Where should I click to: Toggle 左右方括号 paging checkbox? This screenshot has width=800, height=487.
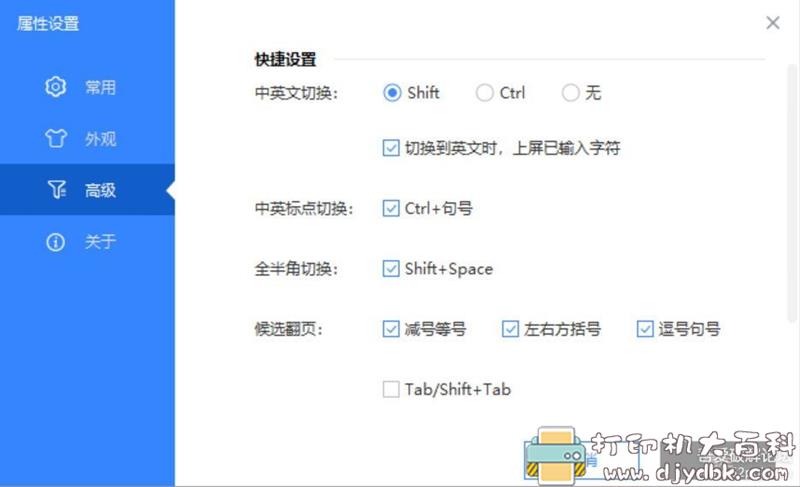510,329
